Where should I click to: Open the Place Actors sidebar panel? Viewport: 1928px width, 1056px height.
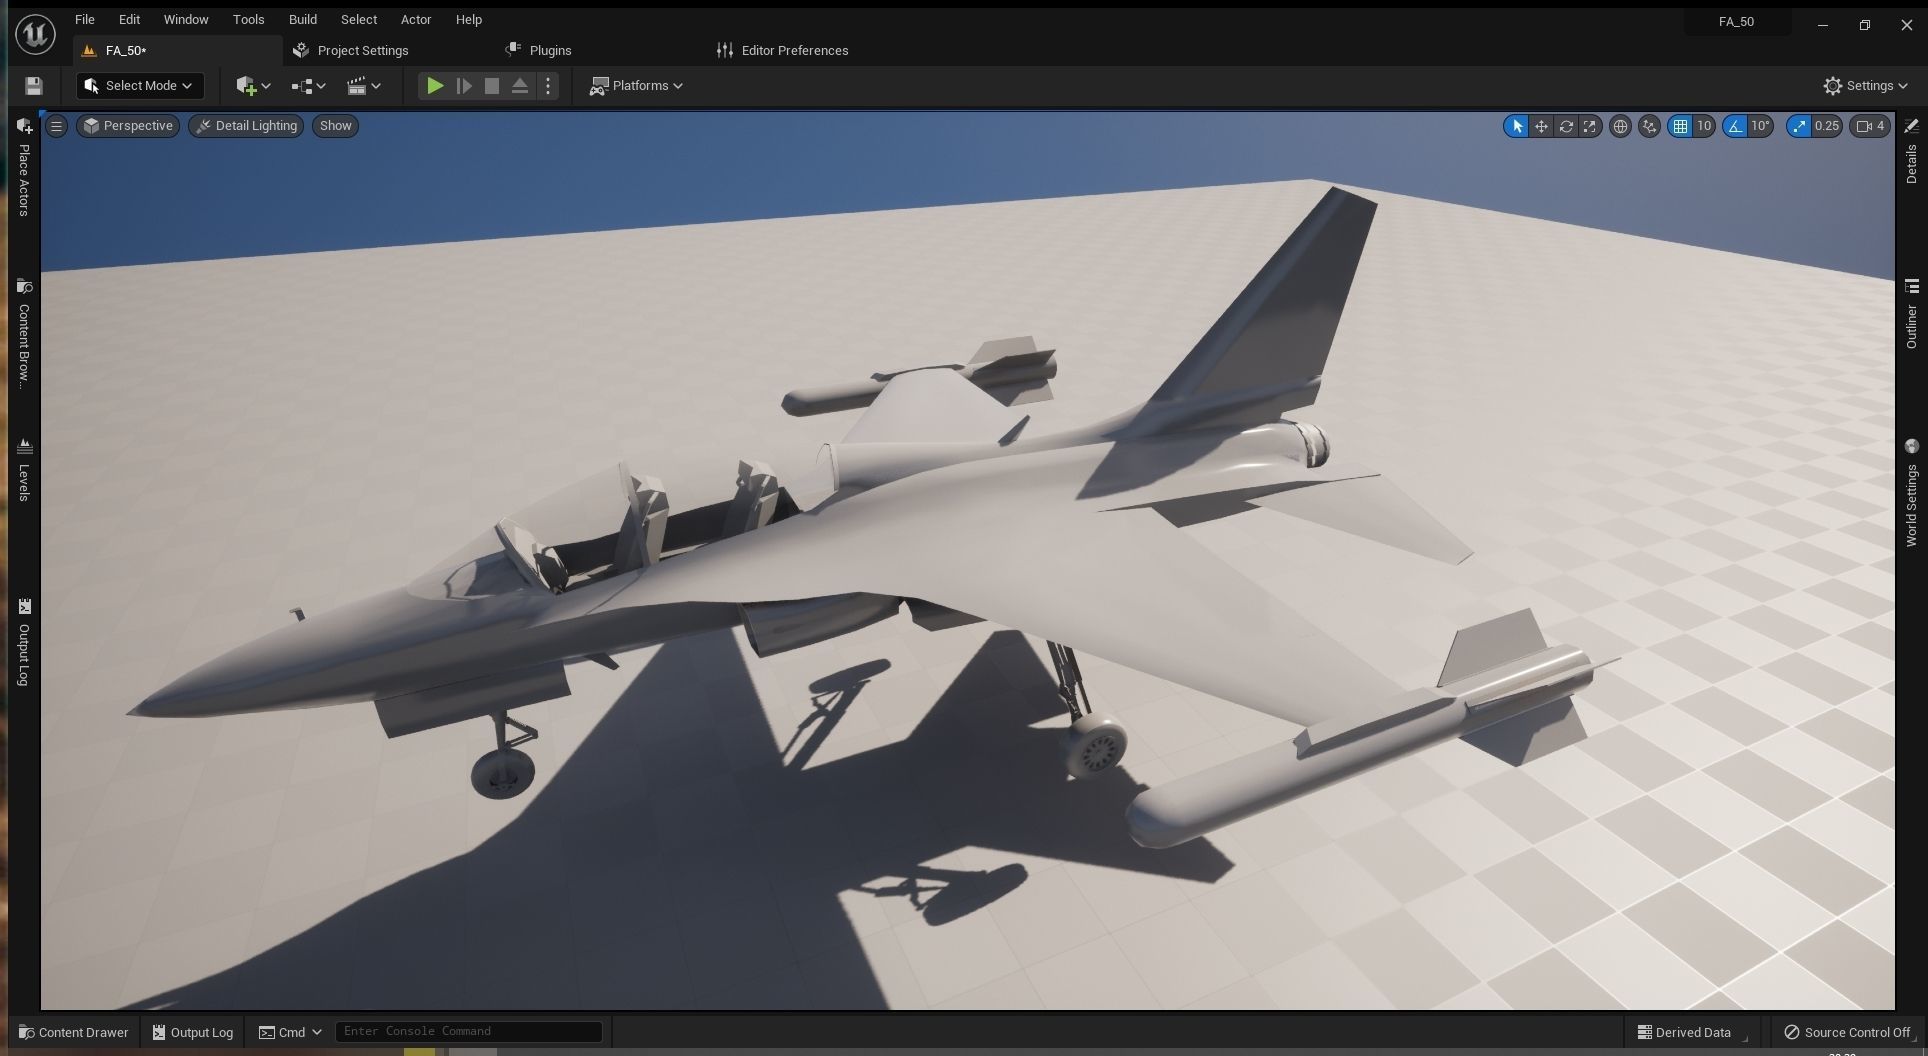coord(24,166)
